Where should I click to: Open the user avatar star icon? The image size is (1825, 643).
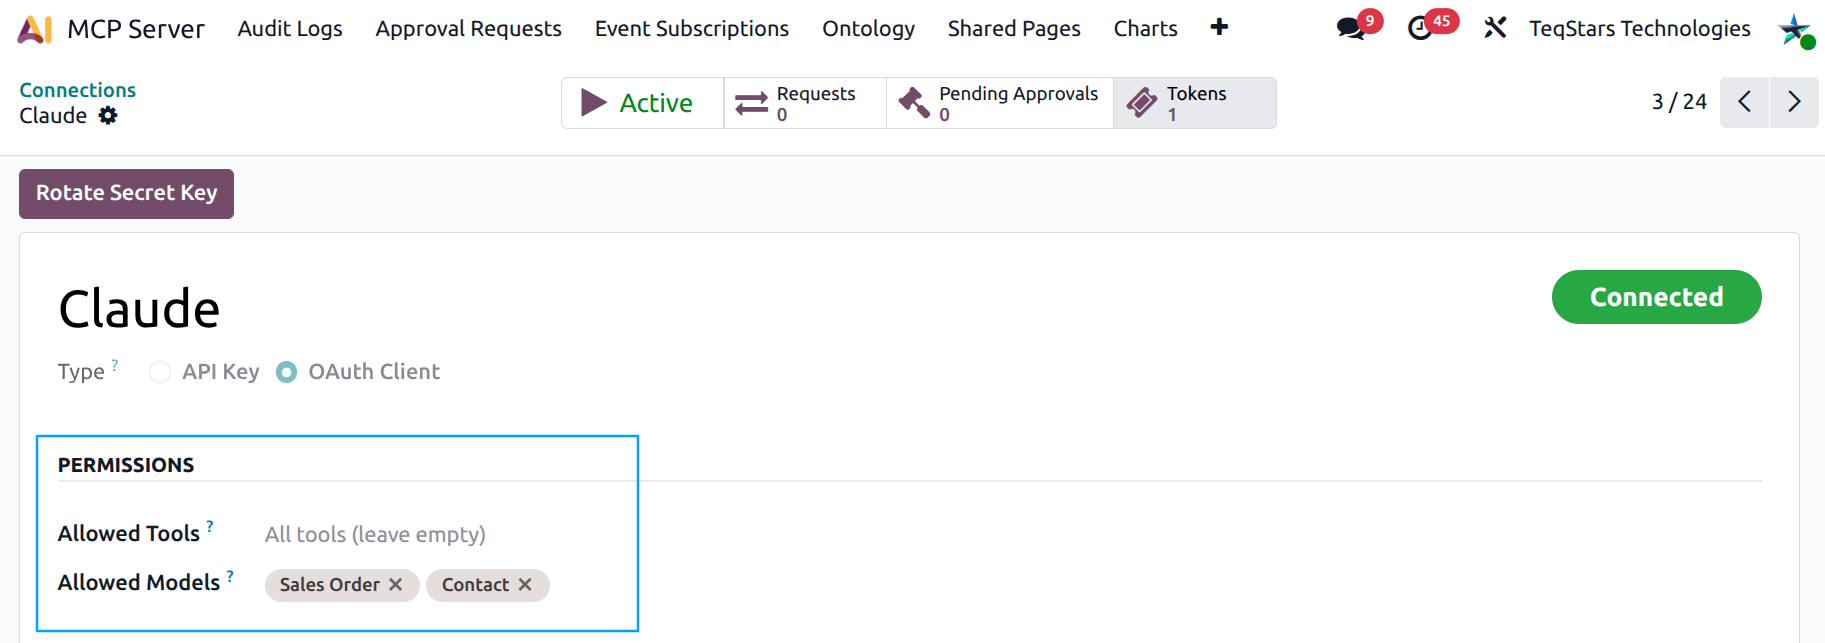tap(1796, 29)
